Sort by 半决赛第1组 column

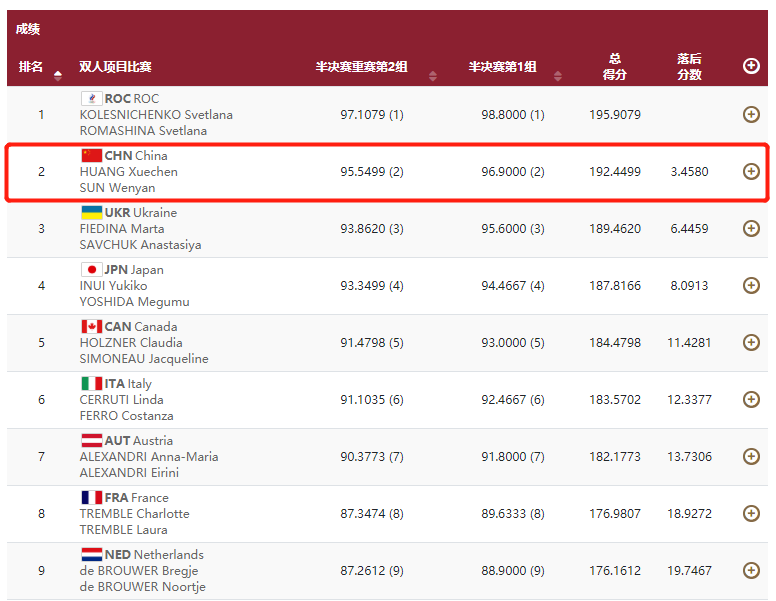point(503,67)
